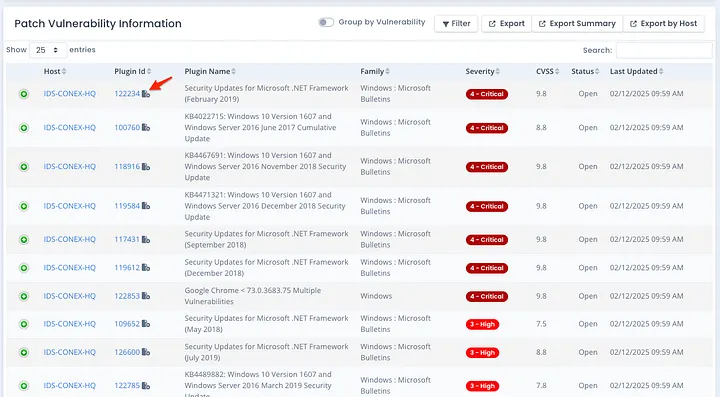
Task: Click CVSS value 7.8
Action: tap(541, 386)
